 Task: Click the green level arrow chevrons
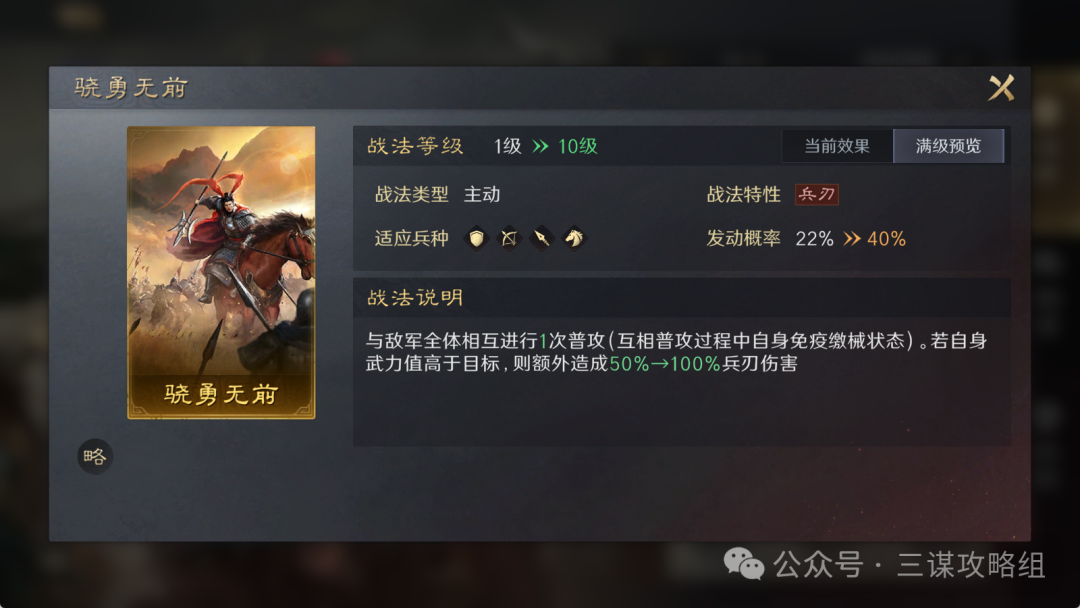click(x=541, y=146)
